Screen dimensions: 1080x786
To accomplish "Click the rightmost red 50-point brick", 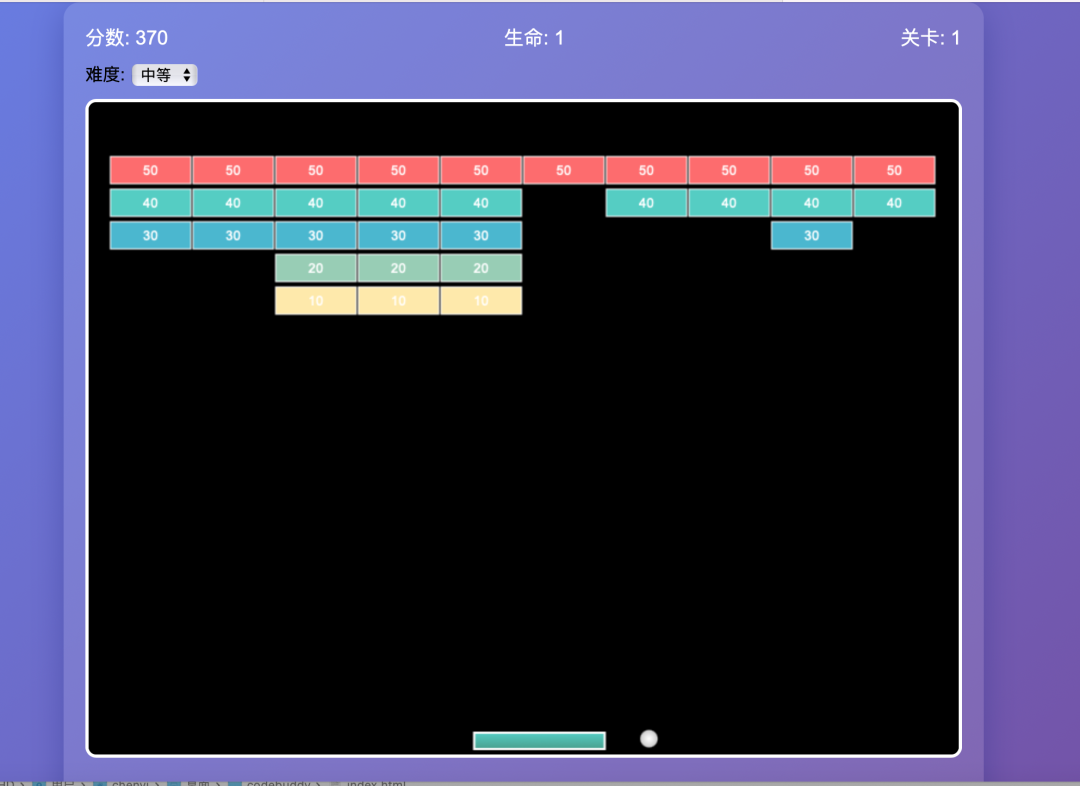I will (x=894, y=170).
